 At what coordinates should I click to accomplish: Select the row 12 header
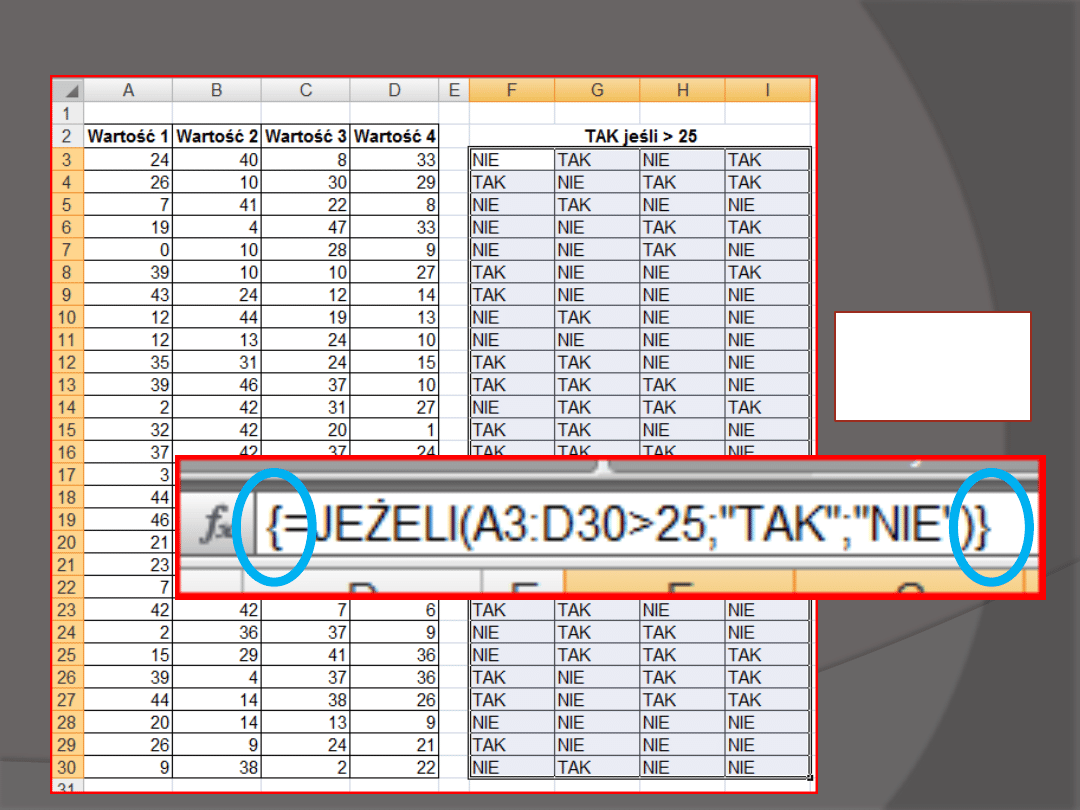point(68,362)
